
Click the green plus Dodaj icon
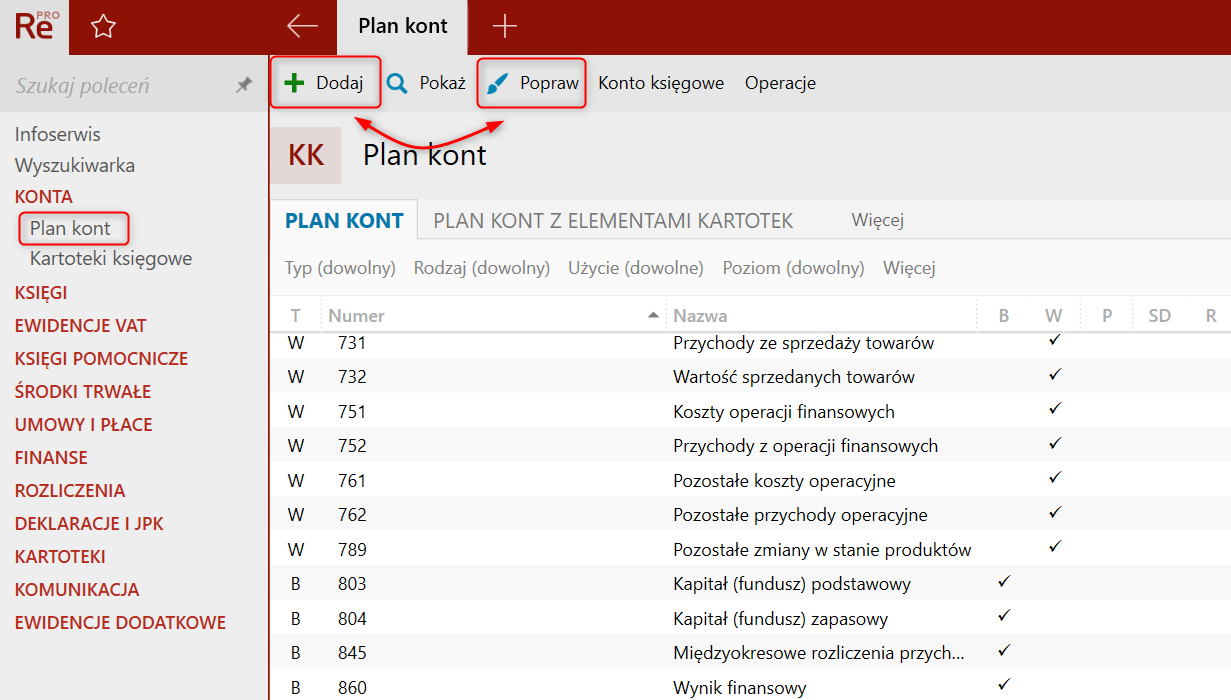(x=294, y=83)
